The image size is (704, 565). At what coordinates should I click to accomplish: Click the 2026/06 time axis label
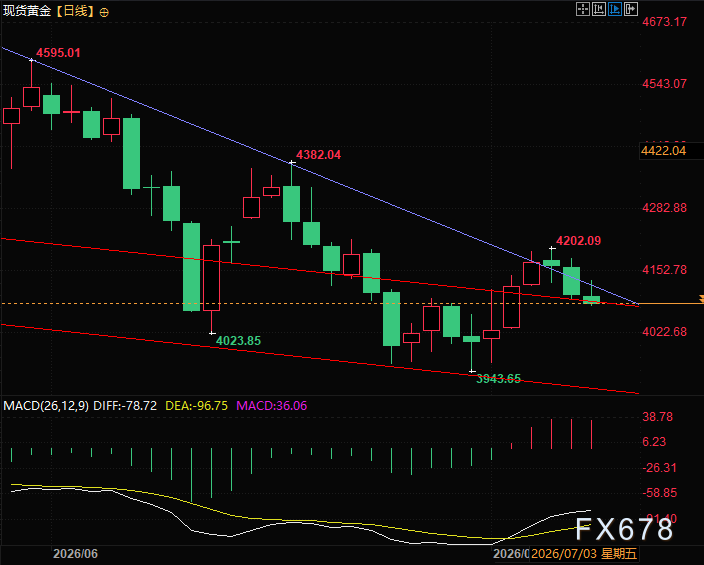pos(75,554)
